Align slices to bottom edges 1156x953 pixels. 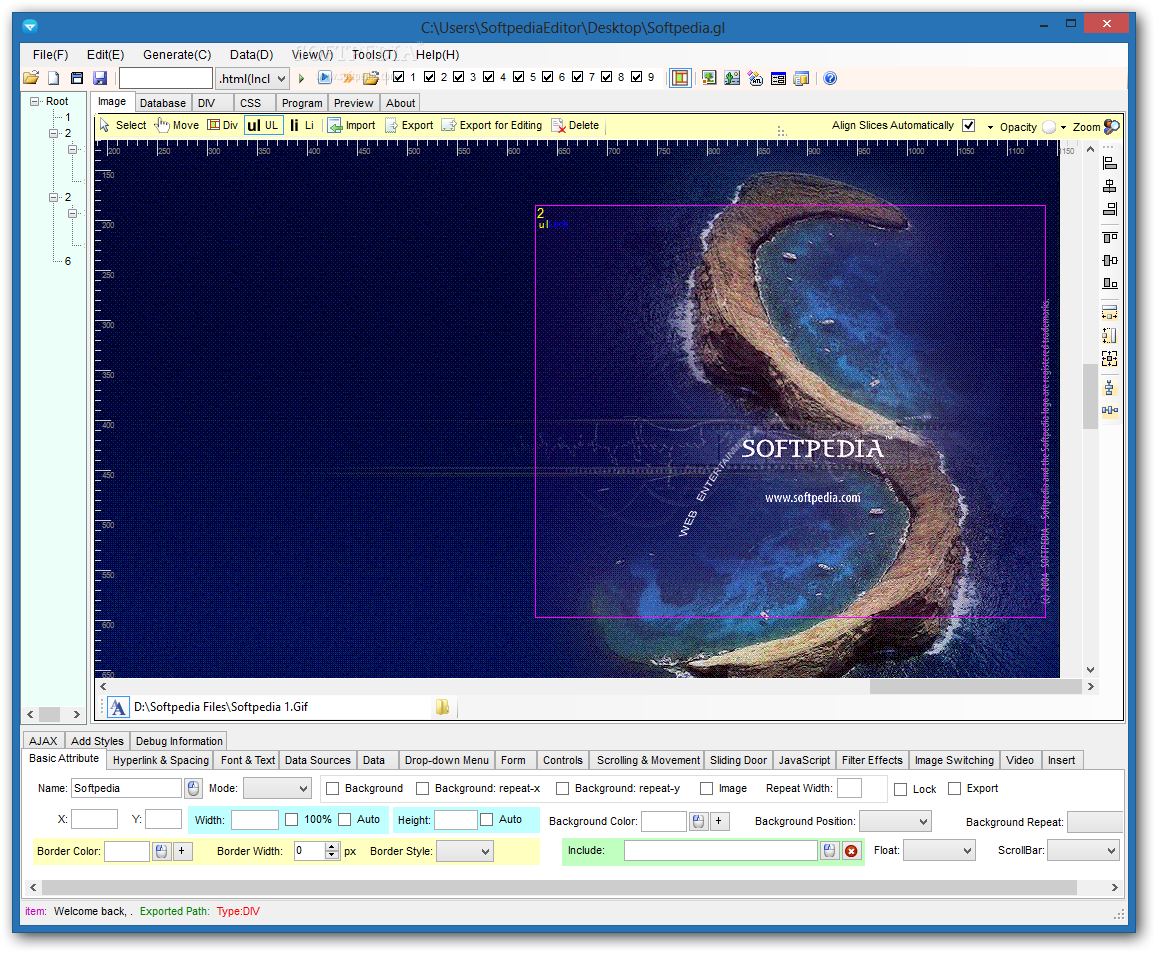point(1110,283)
